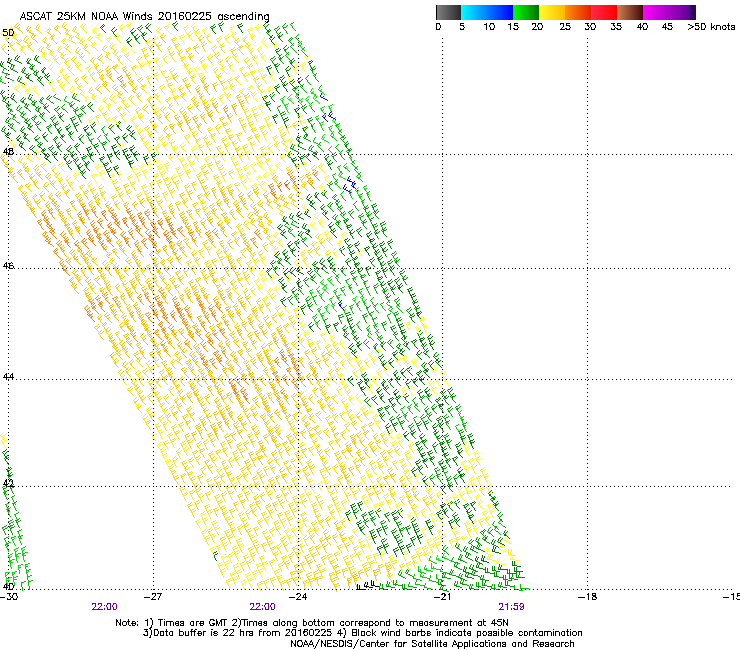
Task: Click the note line starting 'Note: 1) Times are GMT'
Action: pos(312,623)
